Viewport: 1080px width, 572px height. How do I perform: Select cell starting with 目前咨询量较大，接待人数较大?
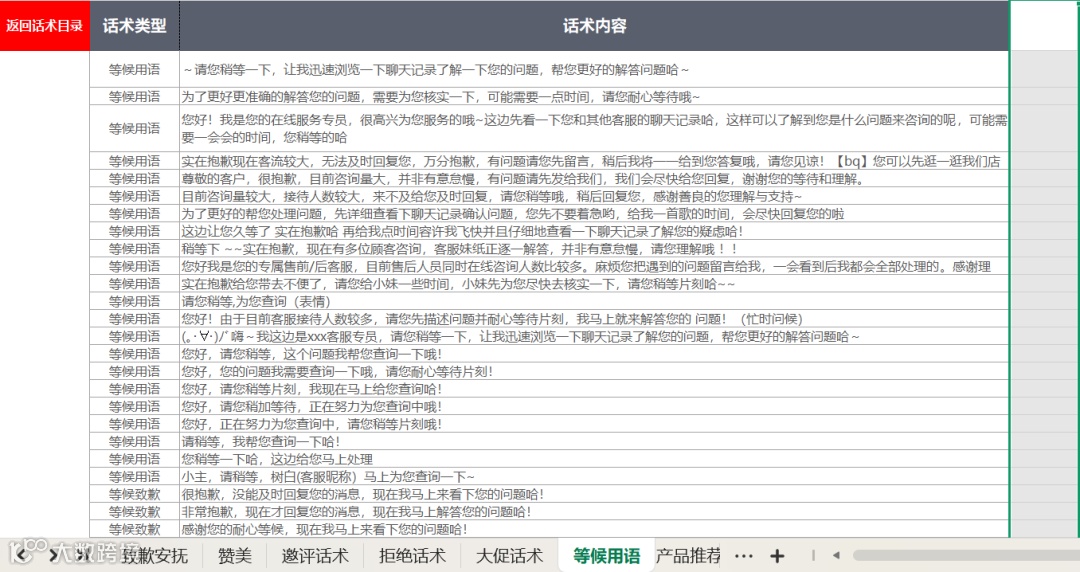pyautogui.click(x=594, y=196)
